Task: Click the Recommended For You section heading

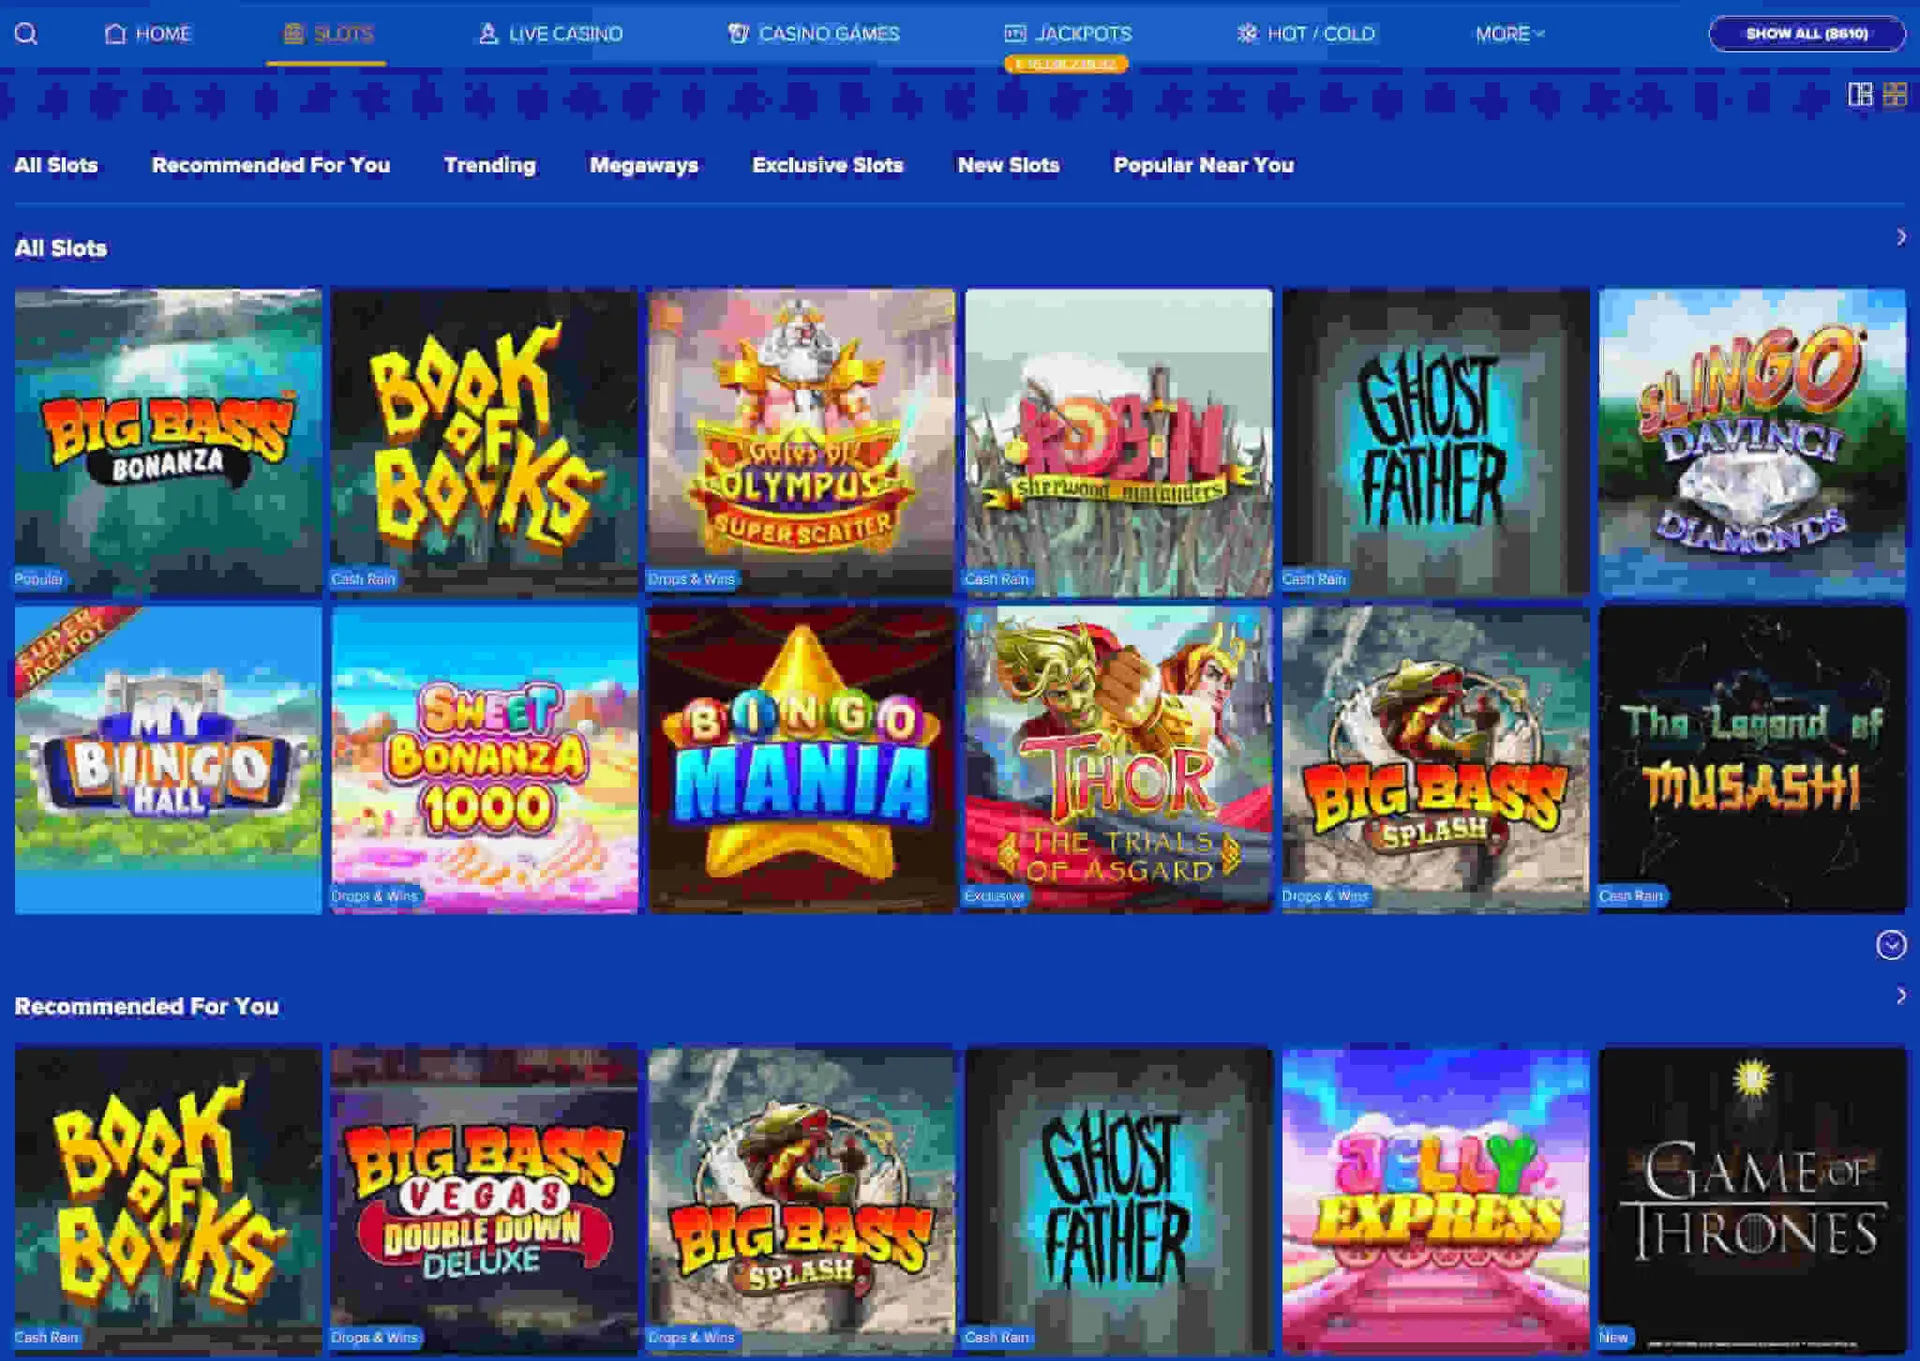Action: coord(147,1006)
